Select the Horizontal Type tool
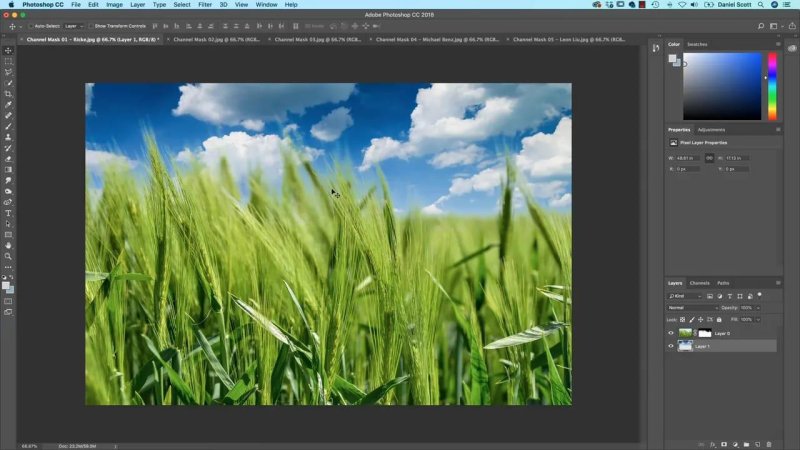800x450 pixels. pos(8,213)
